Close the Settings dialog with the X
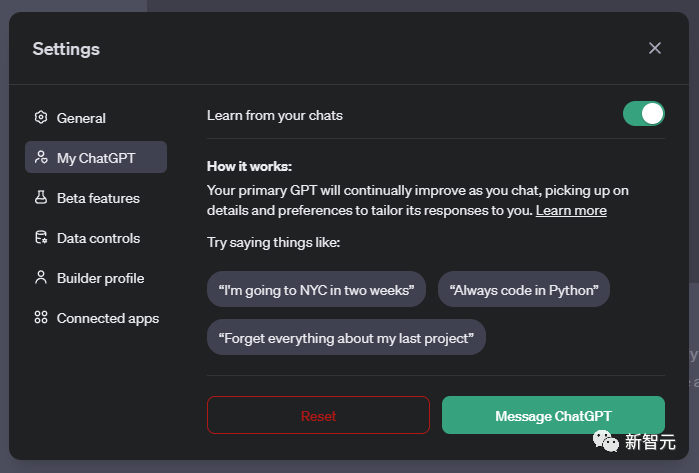 pos(655,48)
